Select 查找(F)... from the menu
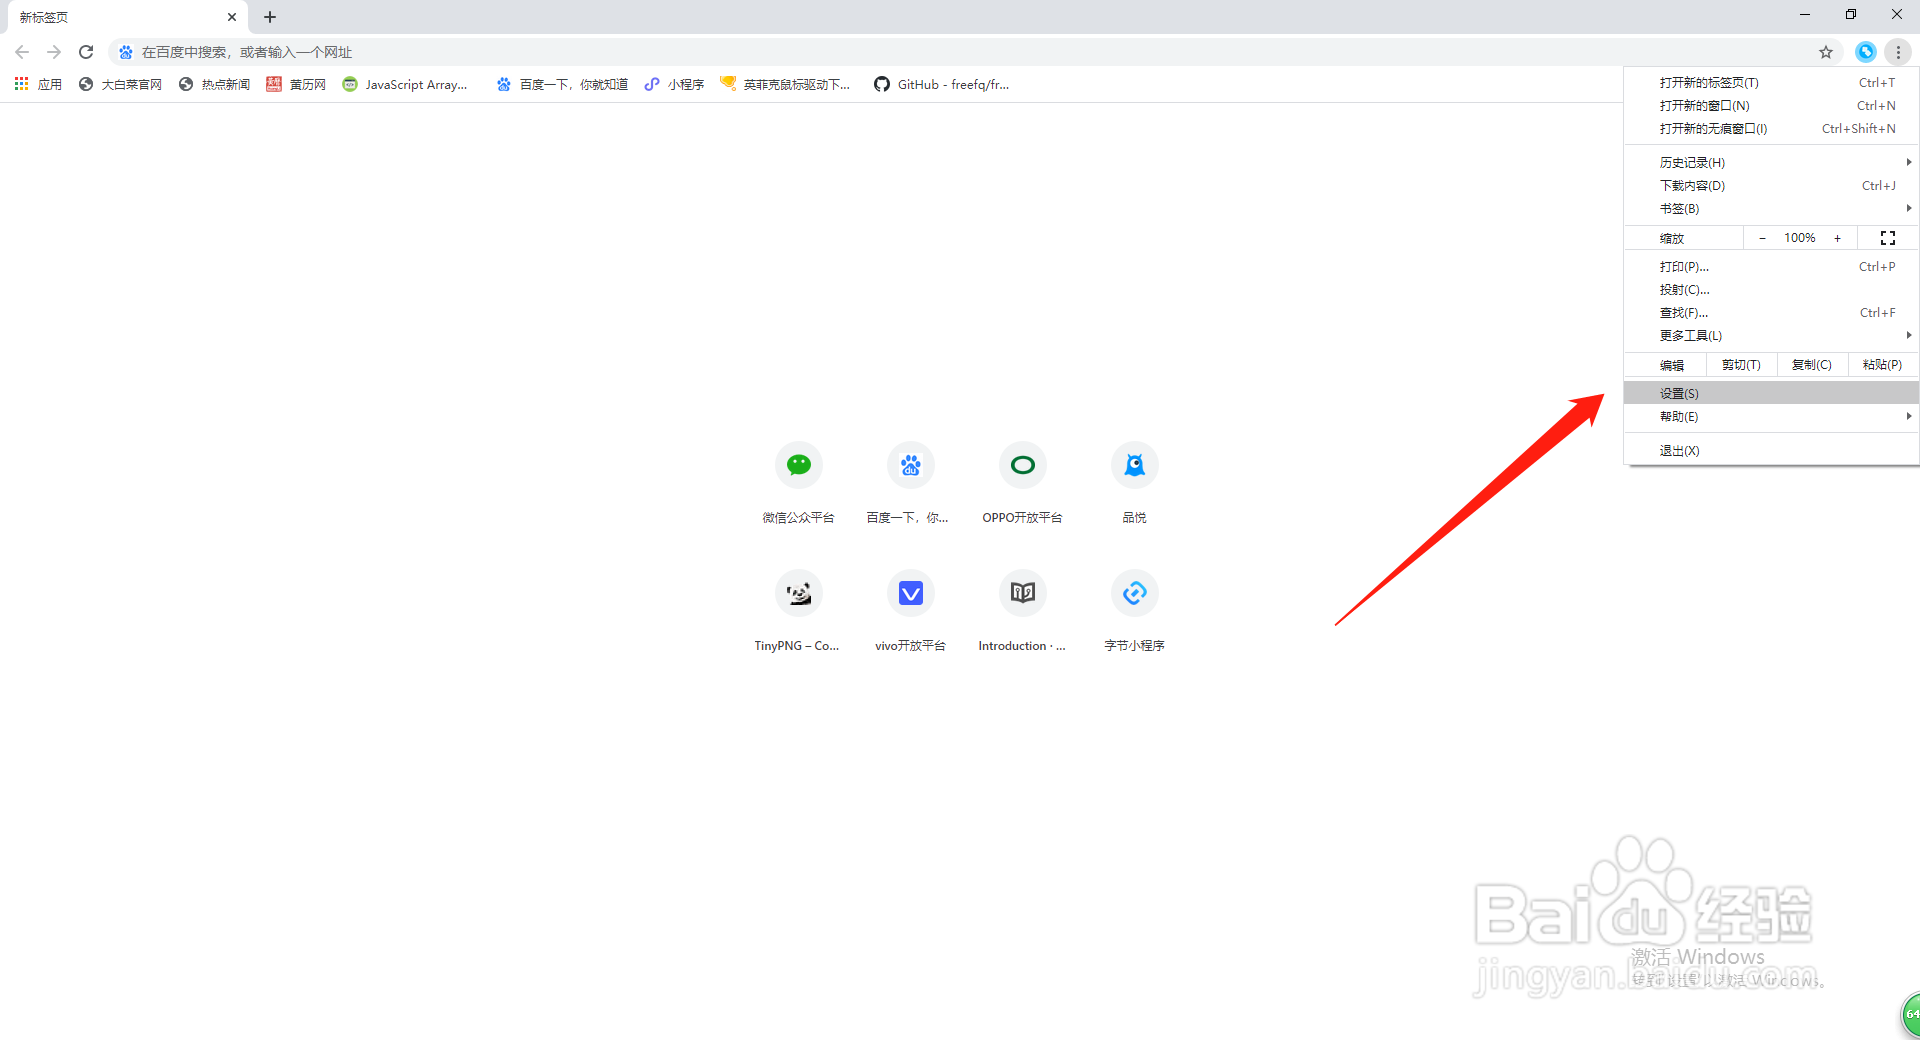 (1771, 313)
